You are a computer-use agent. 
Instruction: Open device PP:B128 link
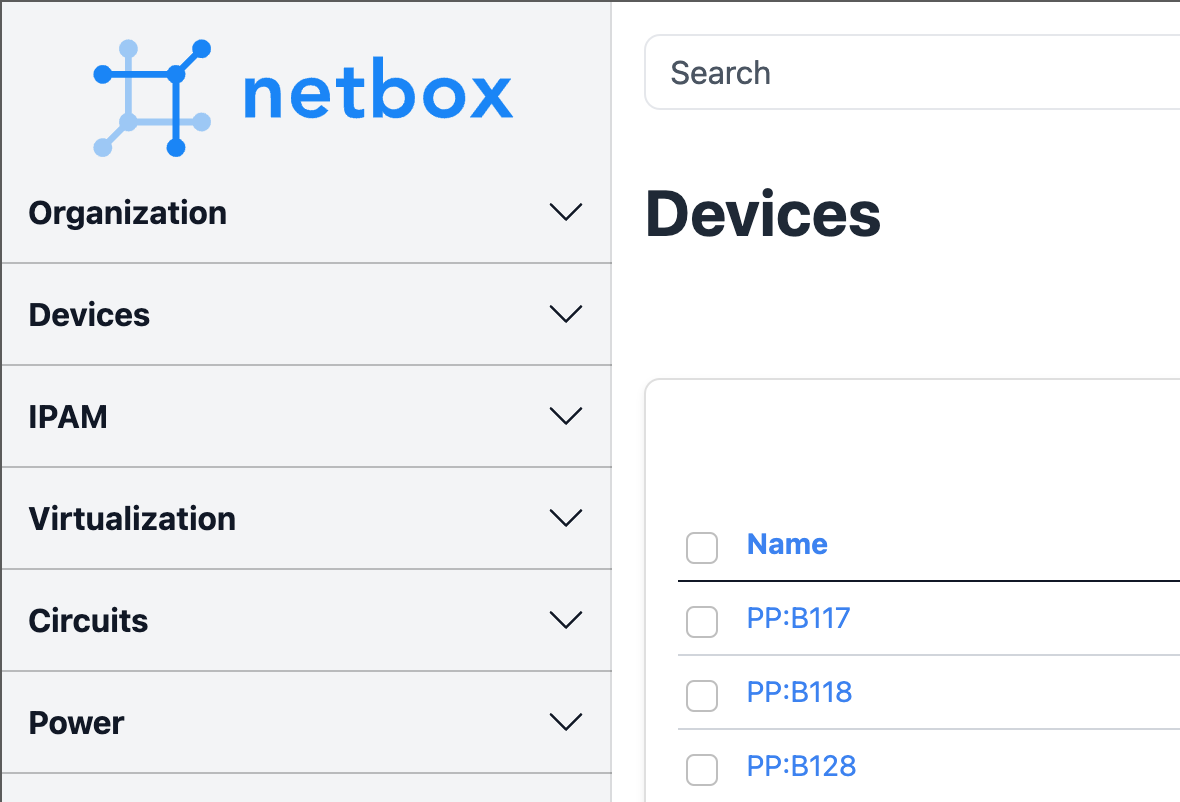pyautogui.click(x=801, y=766)
